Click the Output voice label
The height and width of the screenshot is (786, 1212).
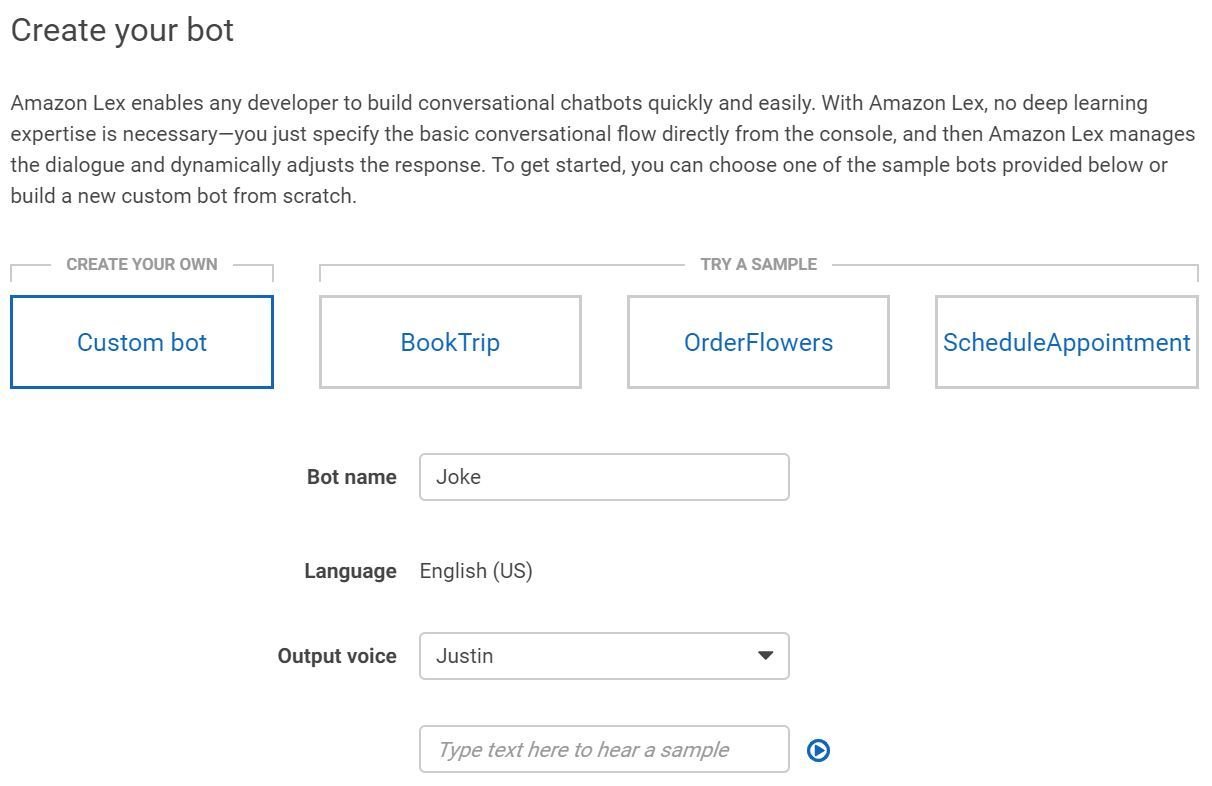click(337, 656)
